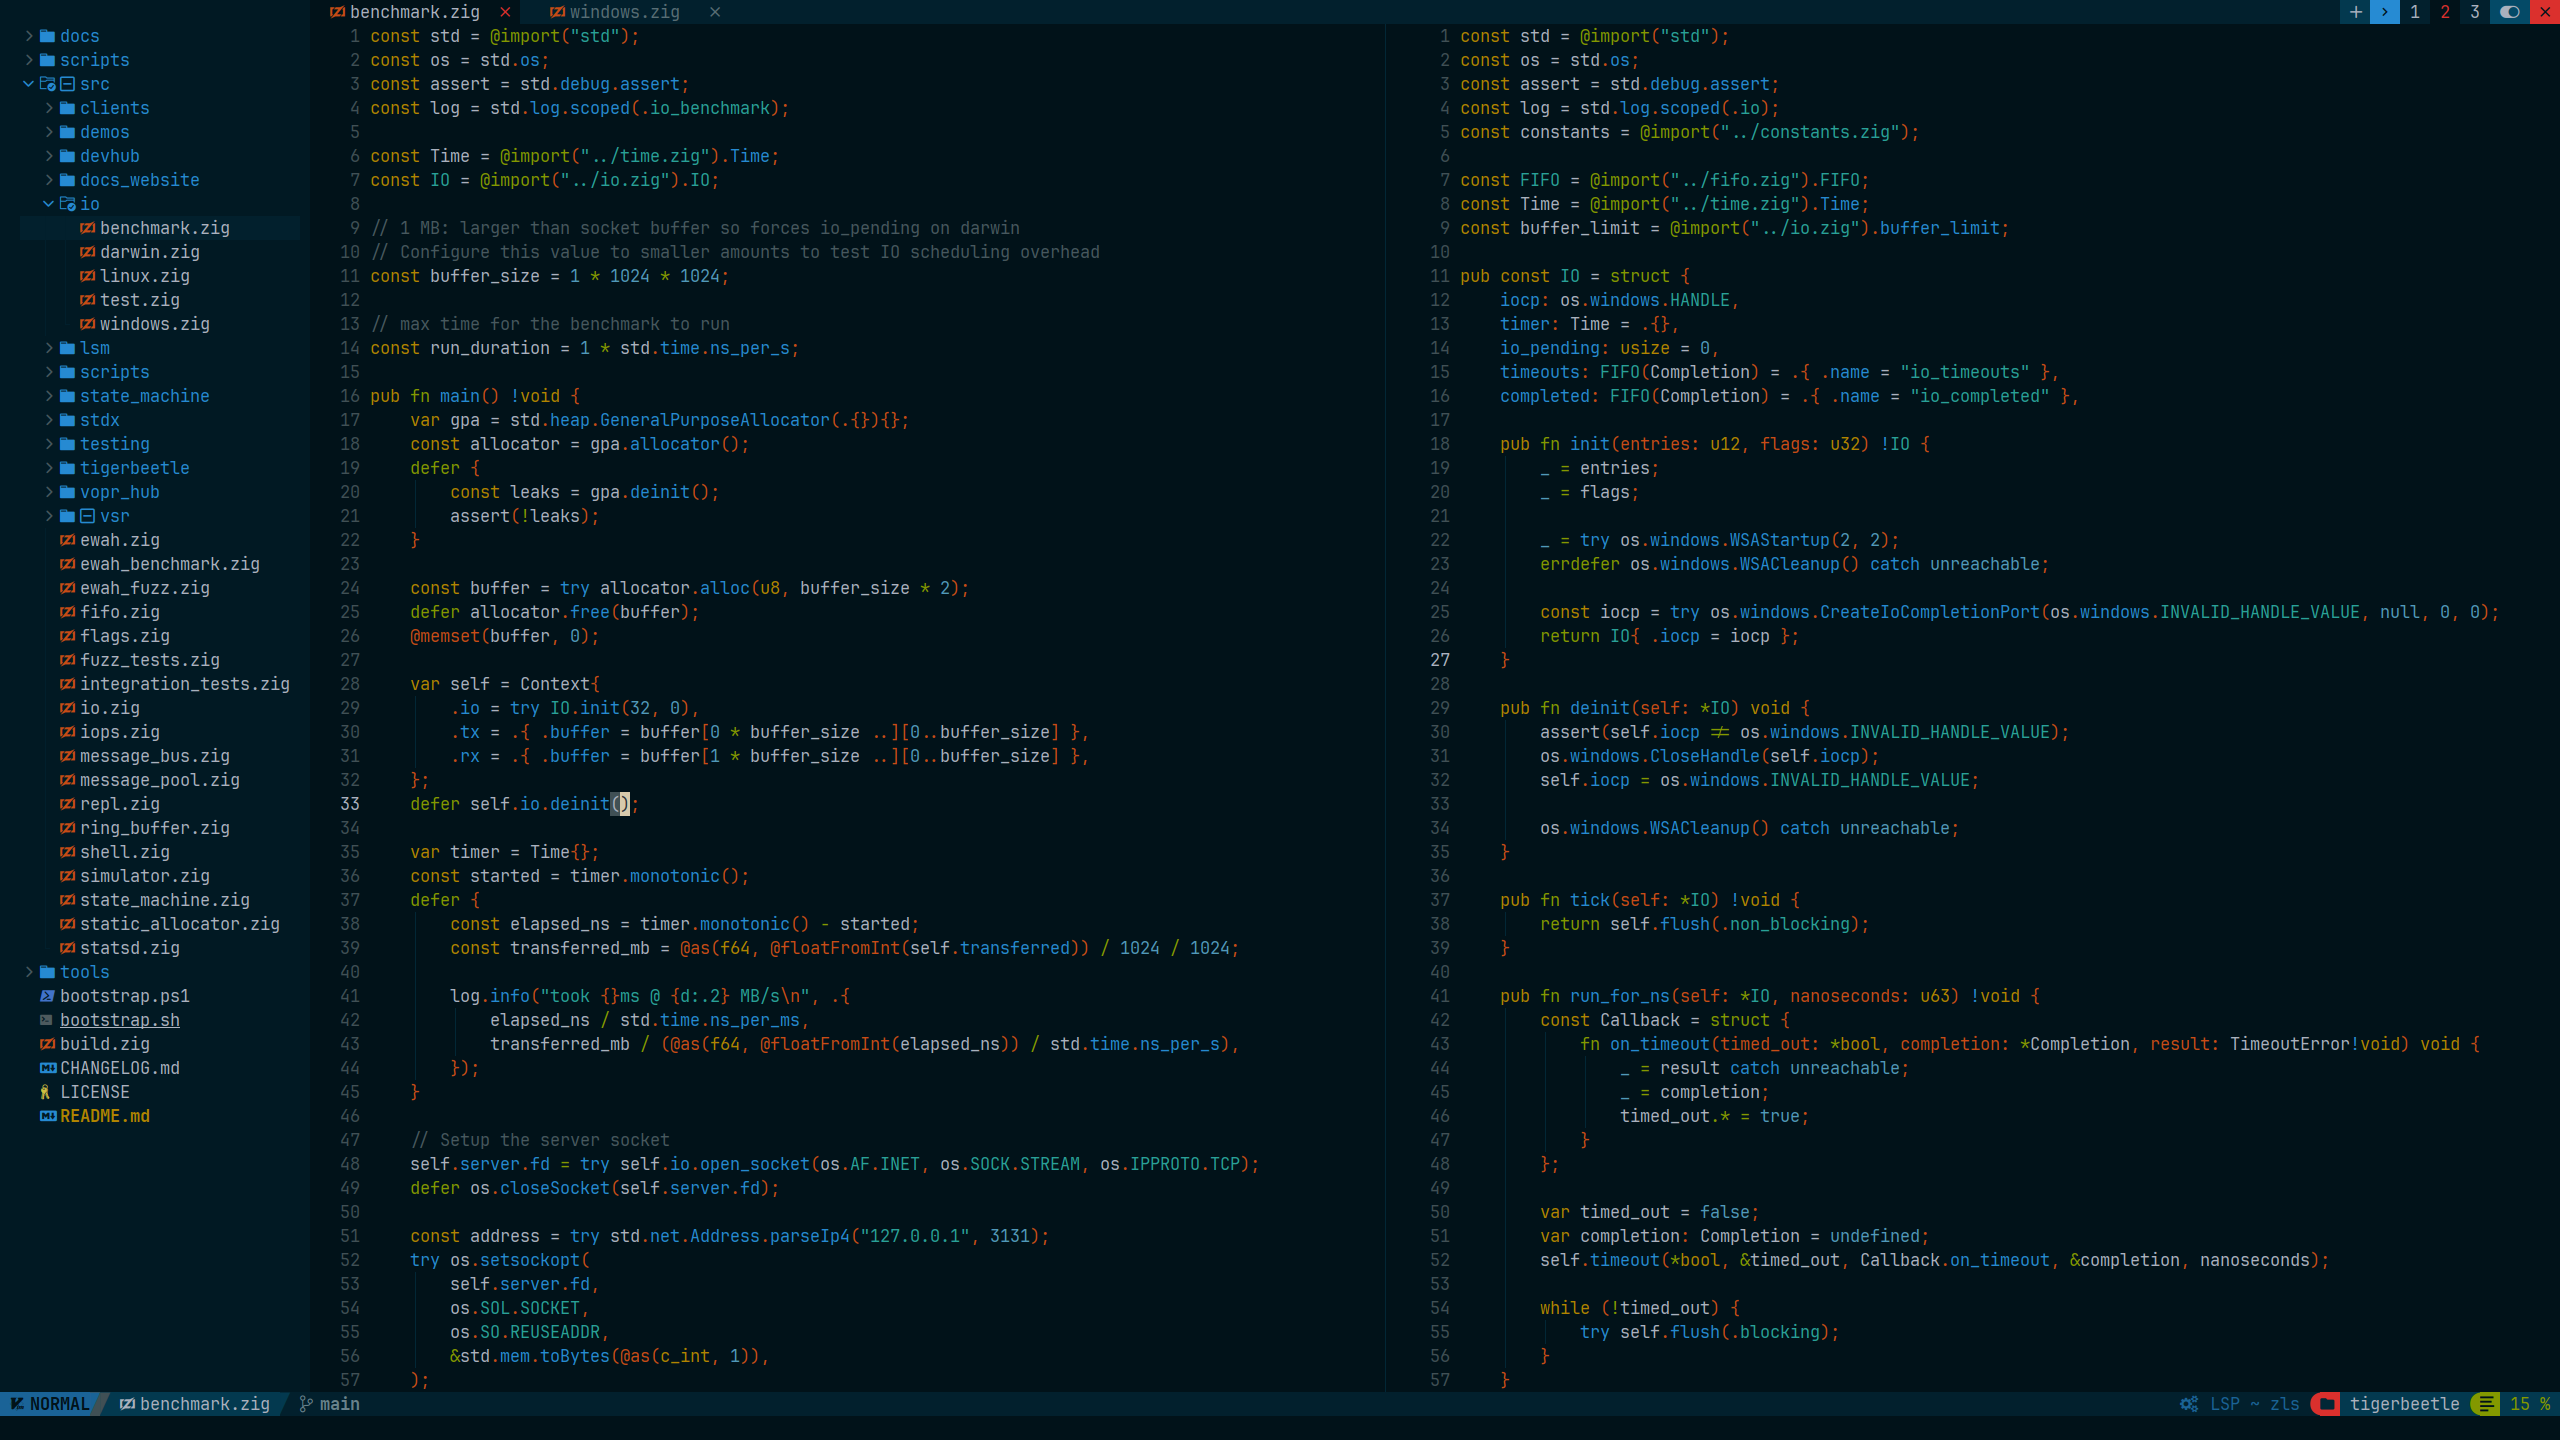The height and width of the screenshot is (1440, 2560).
Task: Expand the lsm folder
Action: [x=49, y=348]
